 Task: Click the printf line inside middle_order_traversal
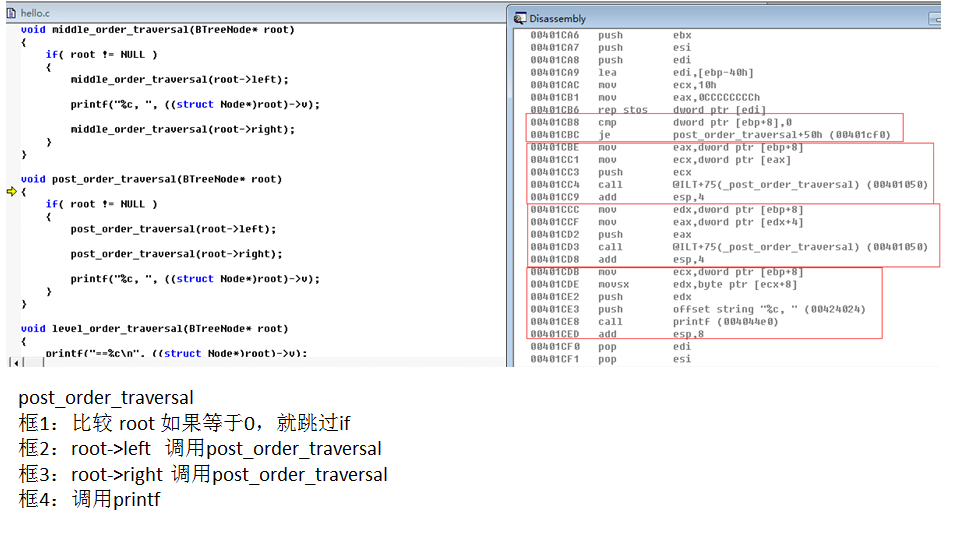click(x=195, y=105)
